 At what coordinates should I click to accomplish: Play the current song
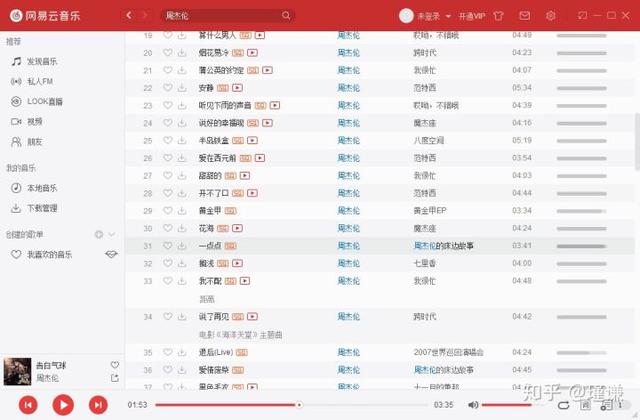(x=63, y=404)
